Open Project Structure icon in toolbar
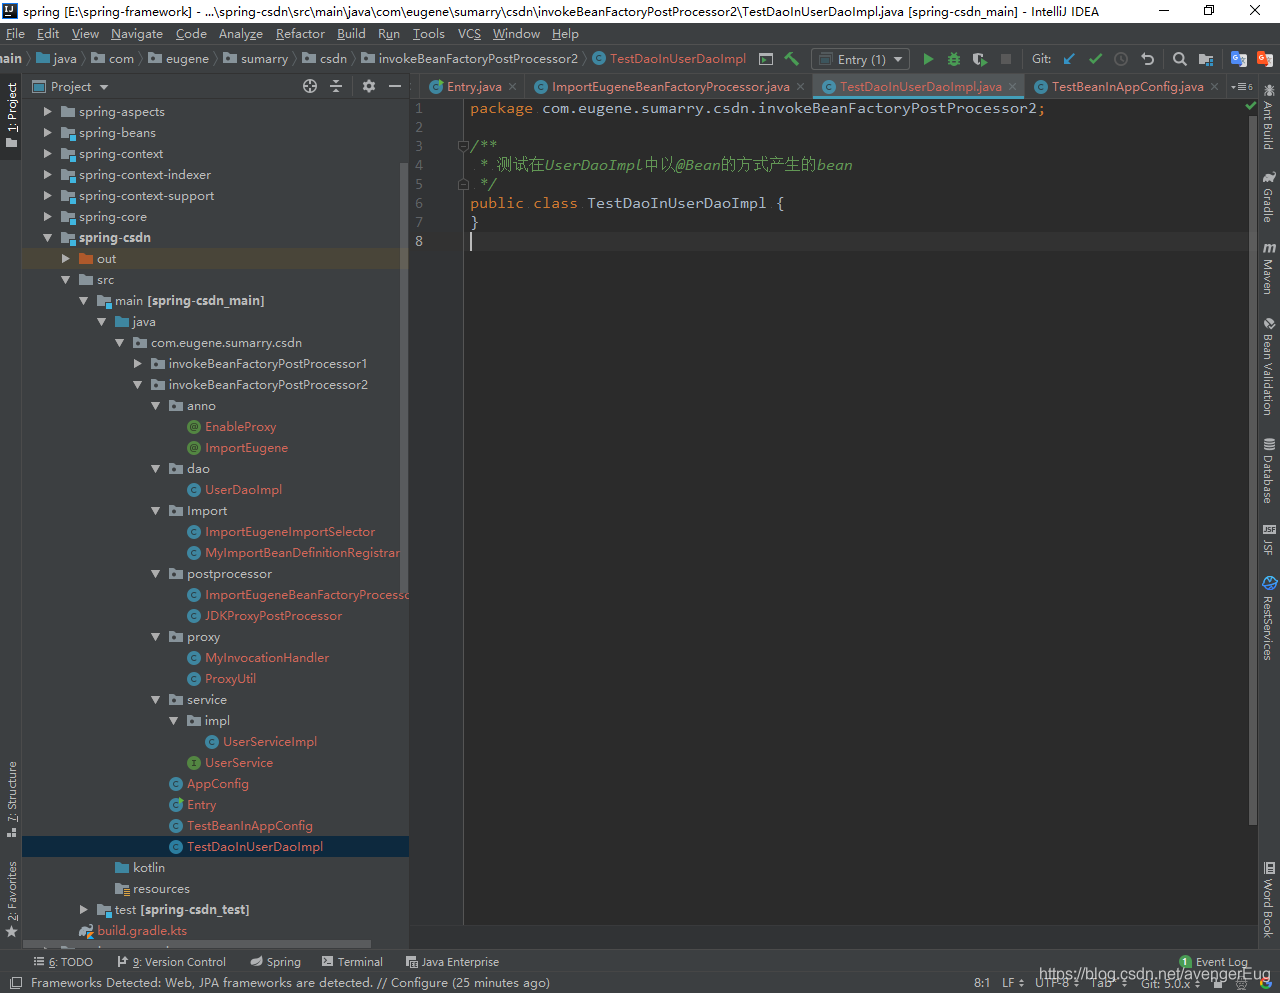Viewport: 1280px width, 993px height. pos(1206,59)
